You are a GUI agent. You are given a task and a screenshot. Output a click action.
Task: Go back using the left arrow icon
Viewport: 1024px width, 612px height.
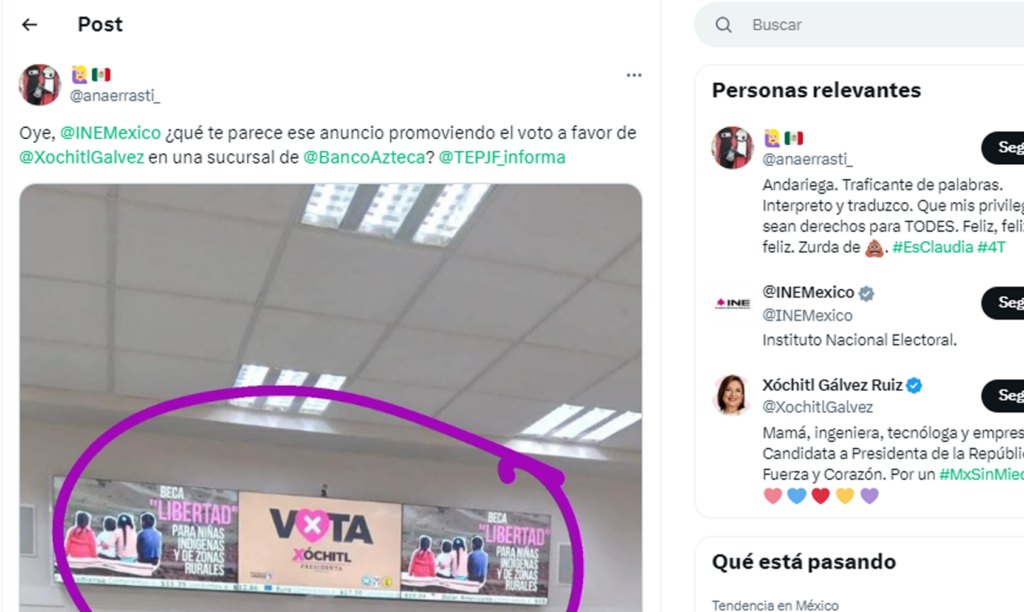pos(29,25)
